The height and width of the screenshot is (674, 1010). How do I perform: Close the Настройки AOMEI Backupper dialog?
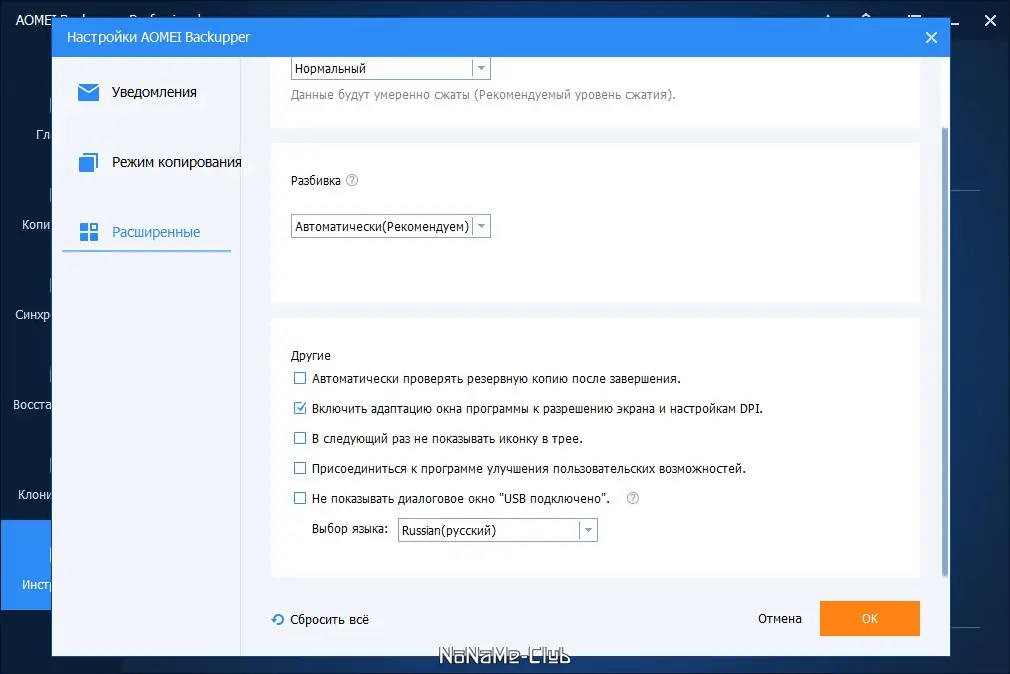point(931,37)
